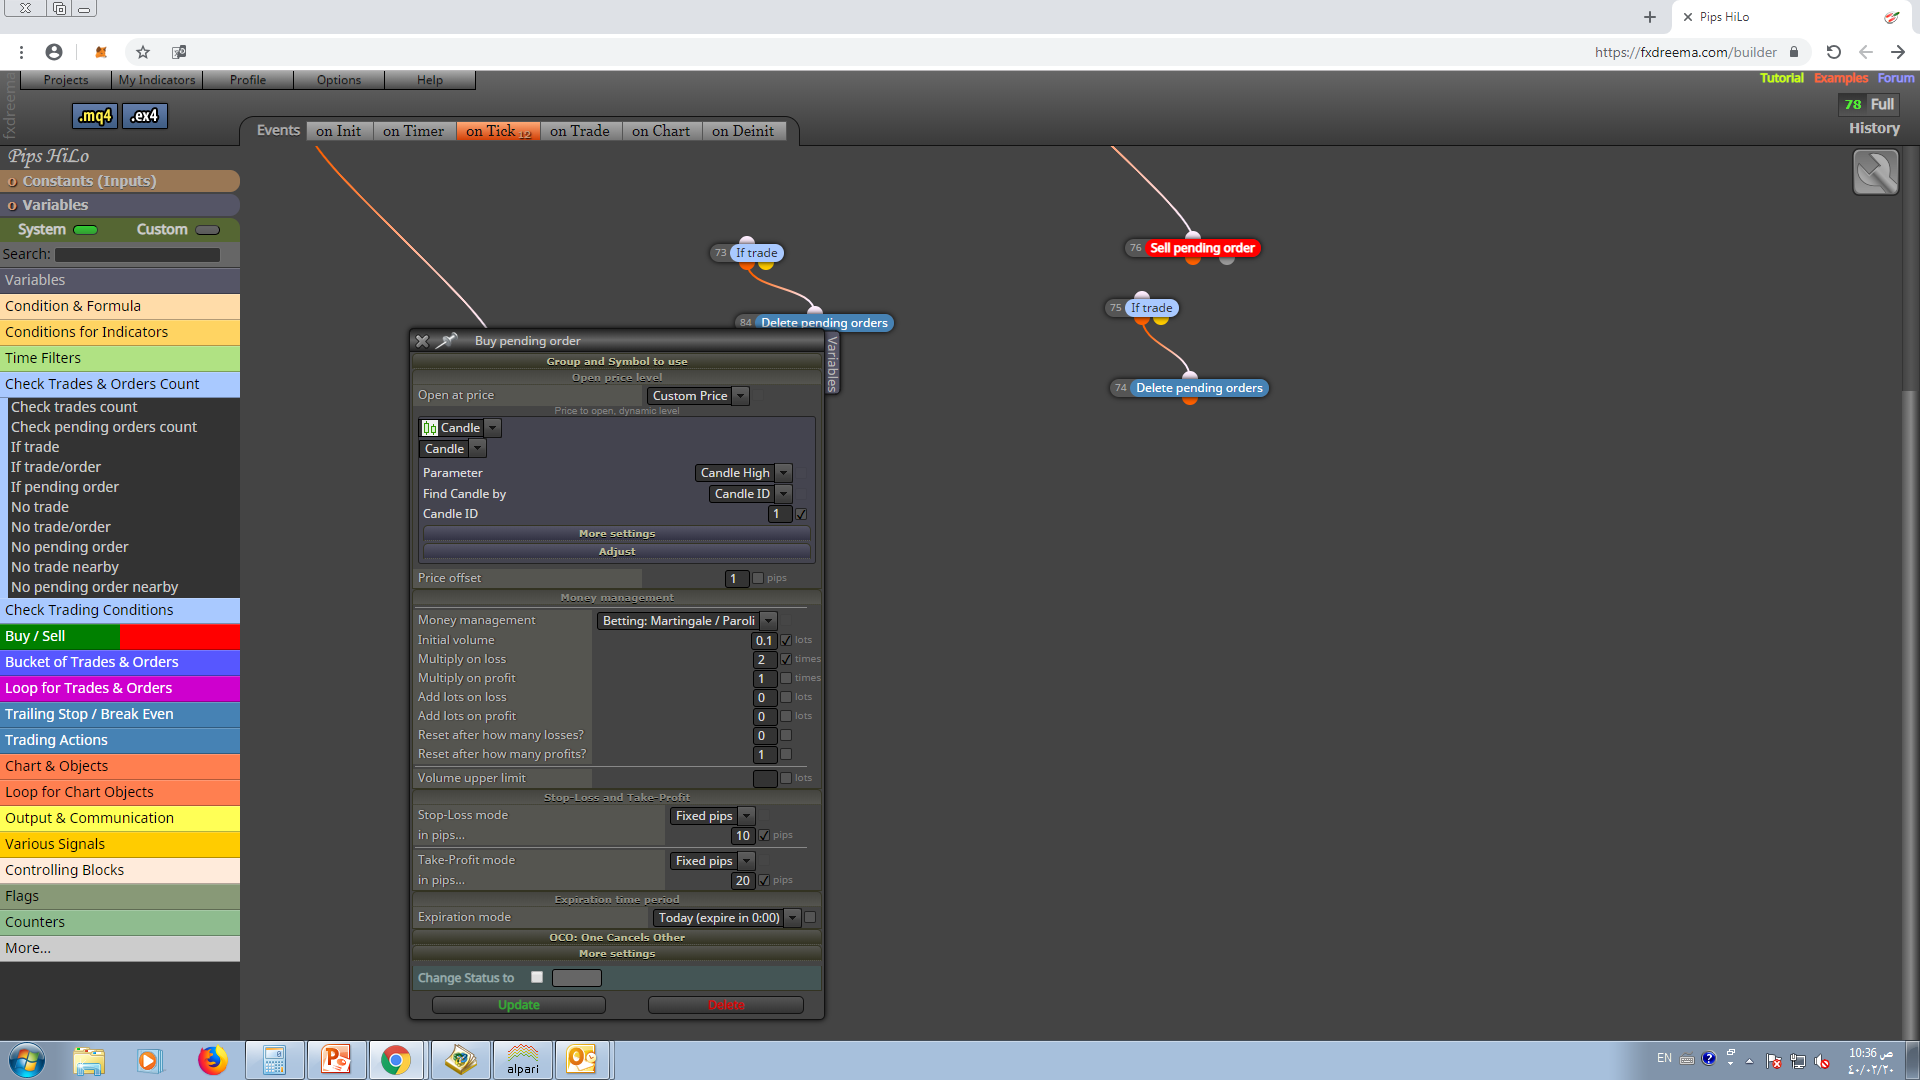Open the Money management Martingale dropdown
Screen dimensions: 1920x1080
tap(687, 621)
